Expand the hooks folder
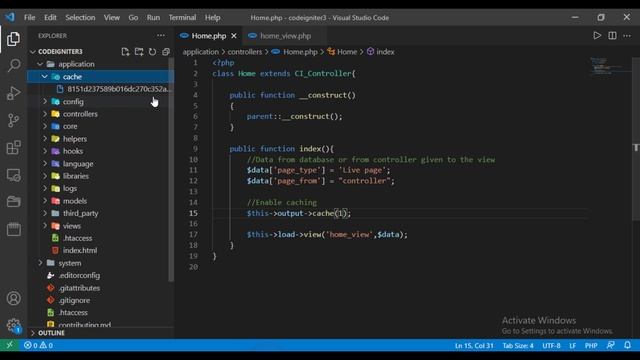 coord(45,151)
